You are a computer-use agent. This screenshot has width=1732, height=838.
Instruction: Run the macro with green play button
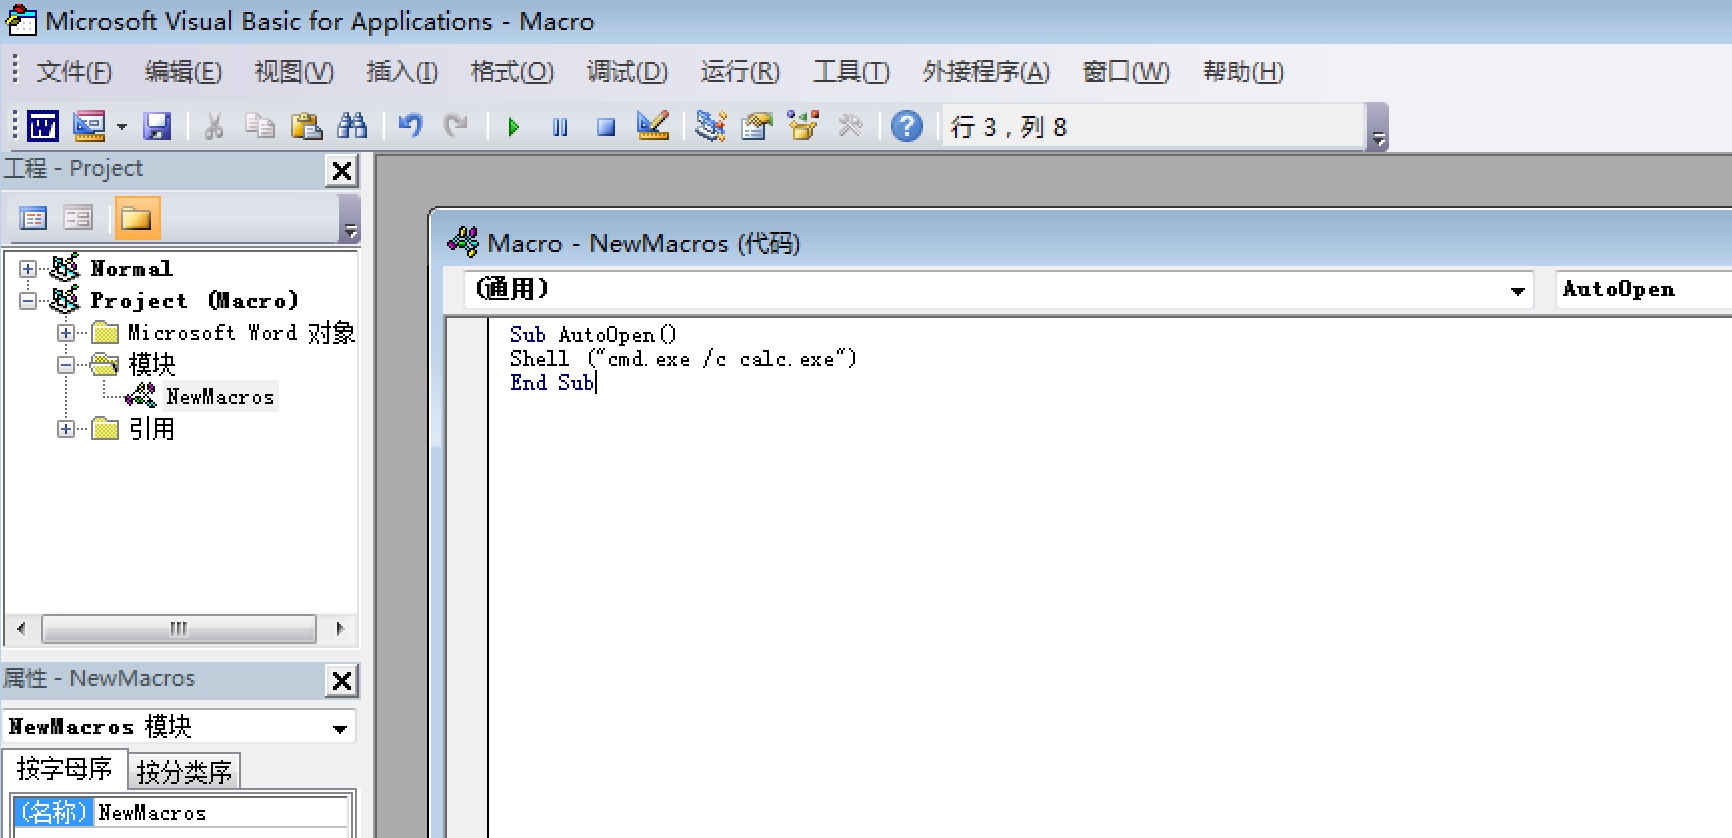(x=514, y=127)
